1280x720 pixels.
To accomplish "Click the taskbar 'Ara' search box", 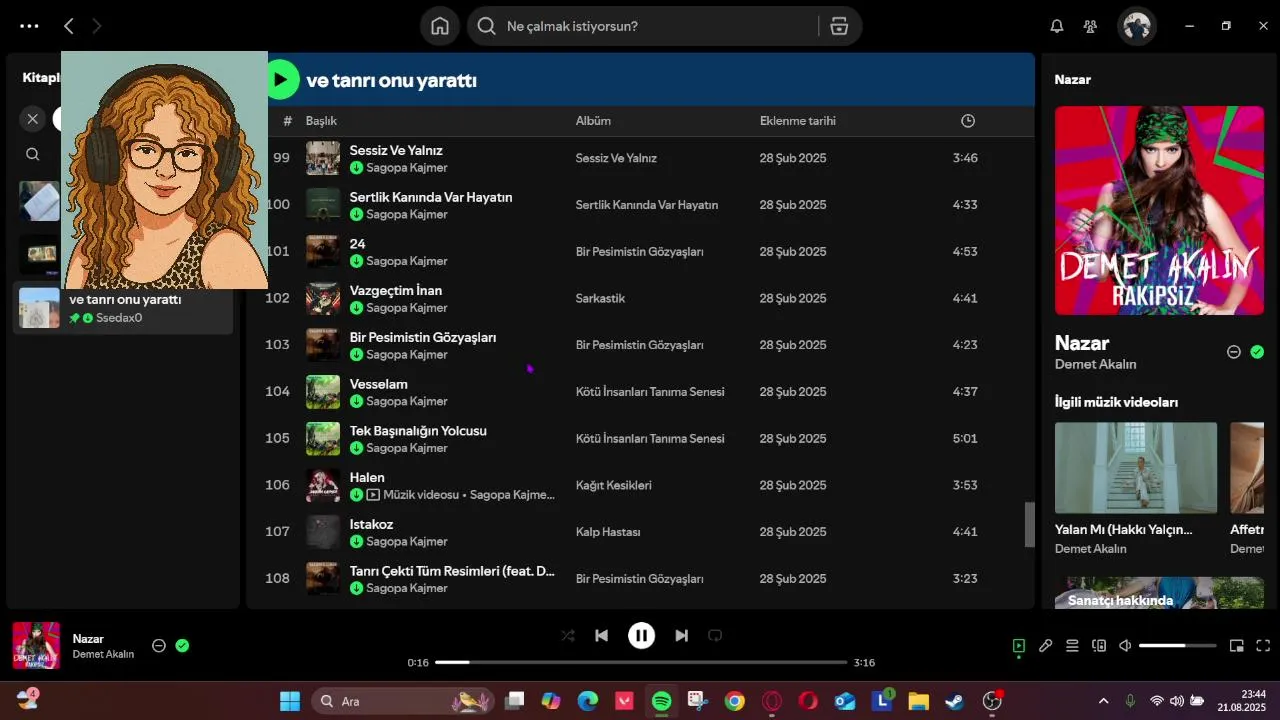I will point(404,701).
